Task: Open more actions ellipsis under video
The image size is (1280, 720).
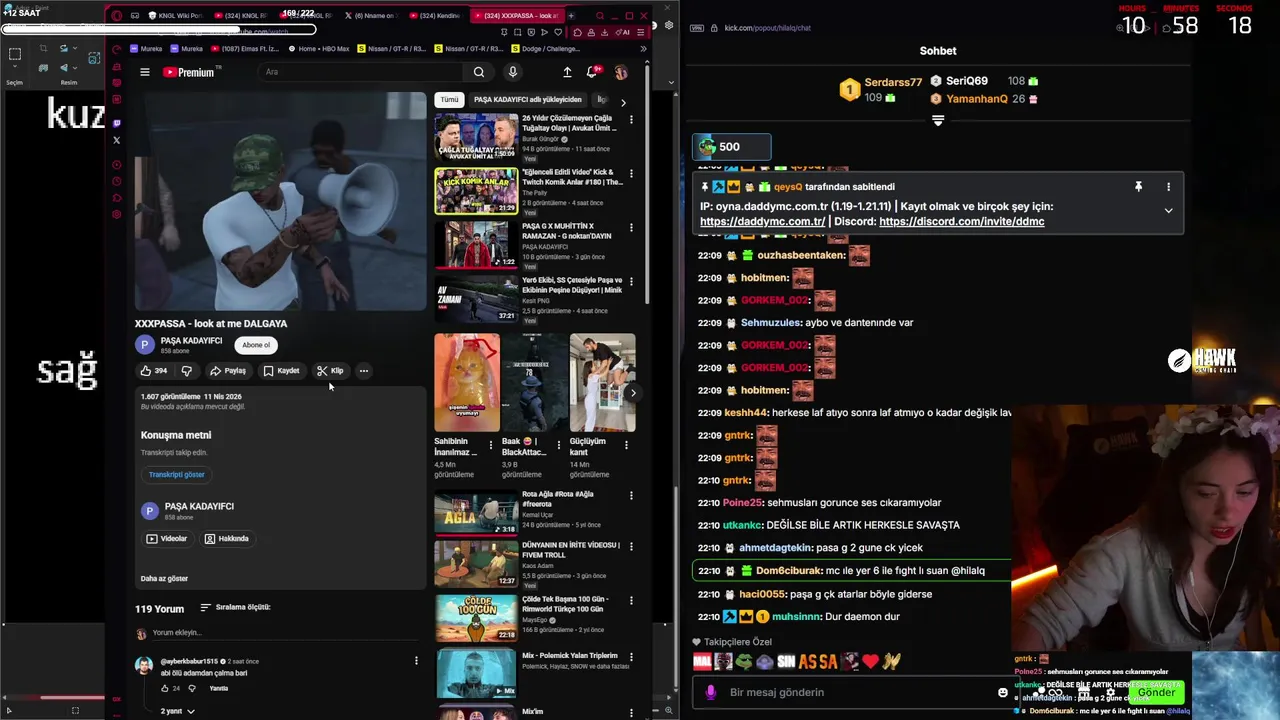Action: 364,371
